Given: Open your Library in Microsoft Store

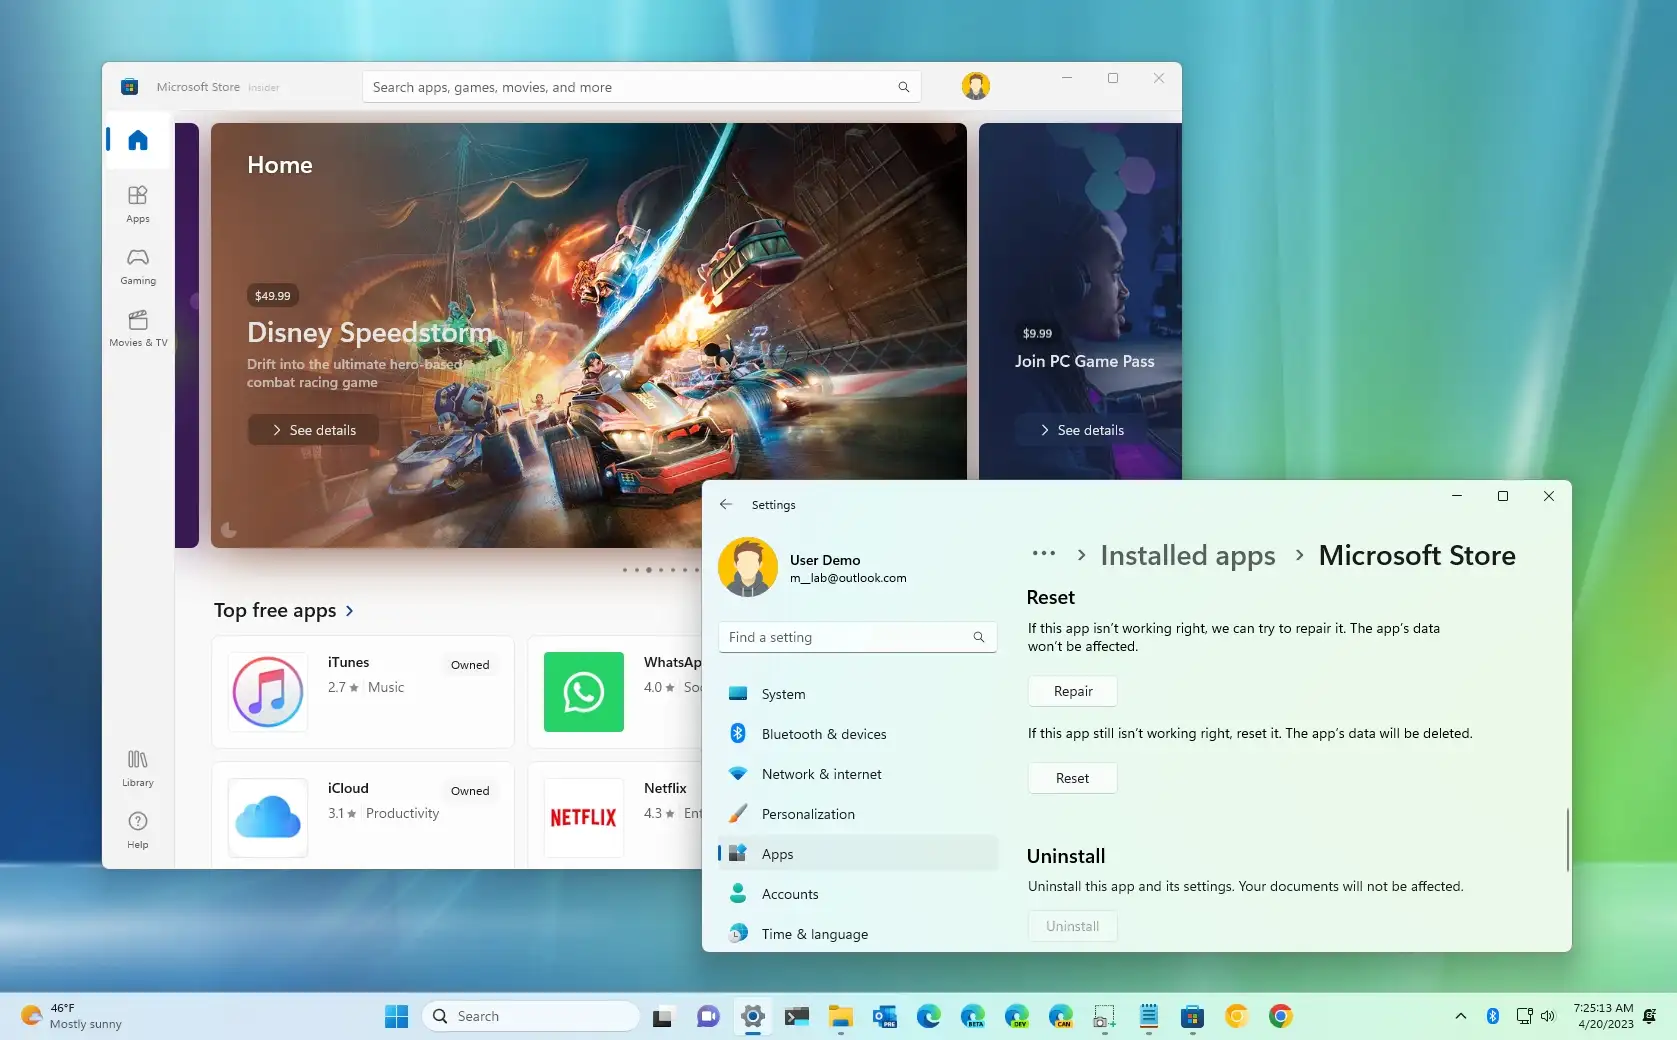Looking at the screenshot, I should [x=137, y=766].
